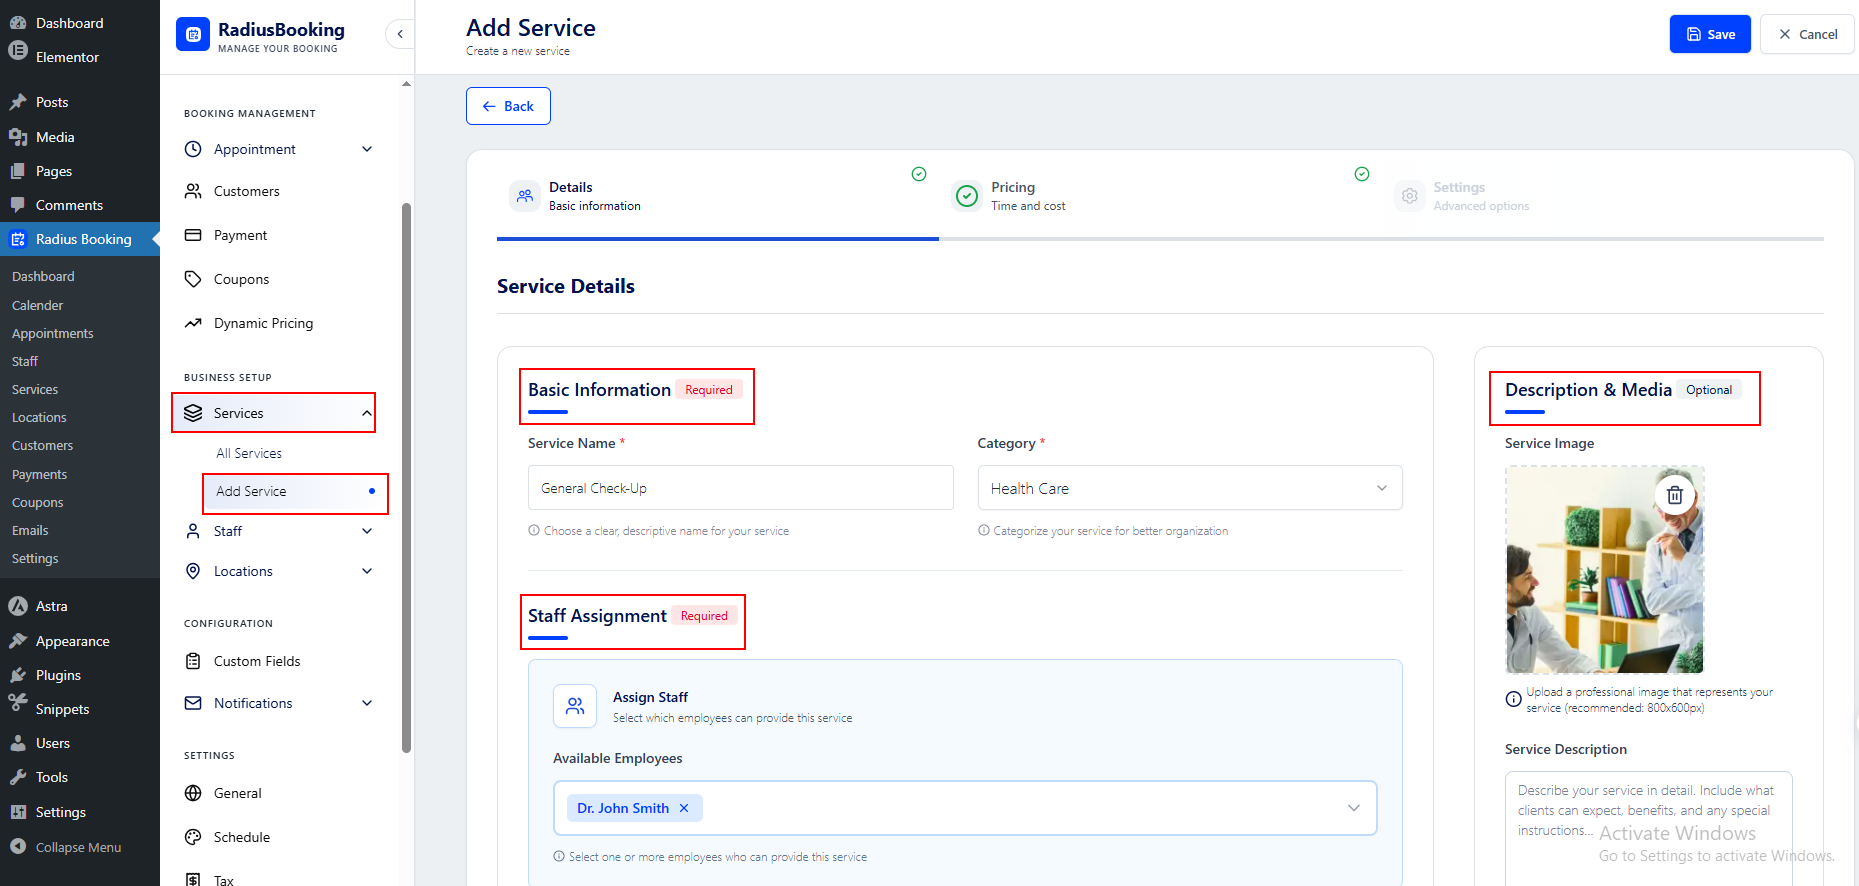Click the Plugins icon in WordPress menu
The height and width of the screenshot is (886, 1859).
pos(18,675)
